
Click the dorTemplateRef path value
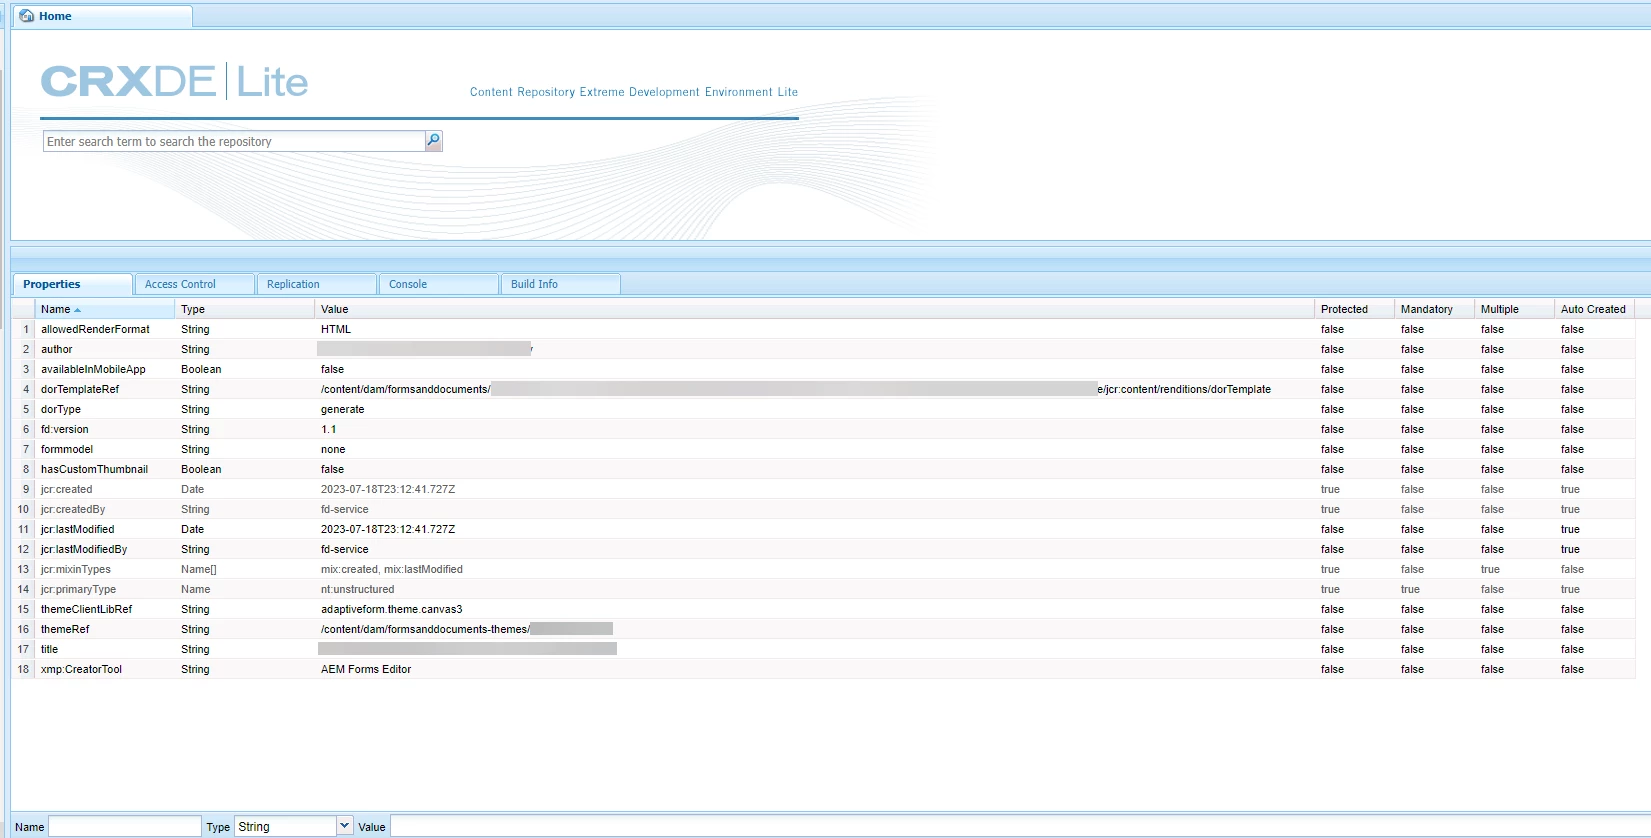(796, 389)
